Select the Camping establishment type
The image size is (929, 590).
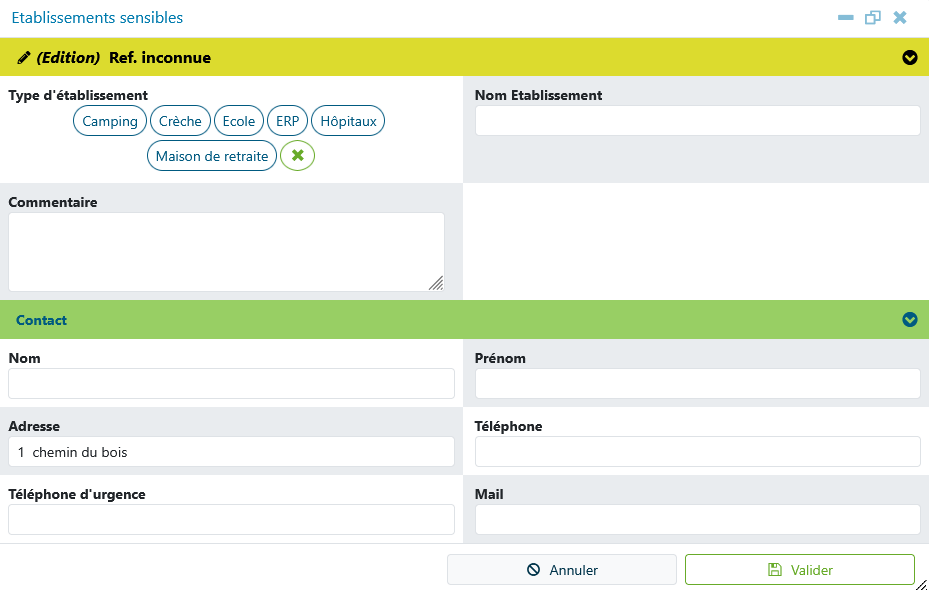click(110, 121)
